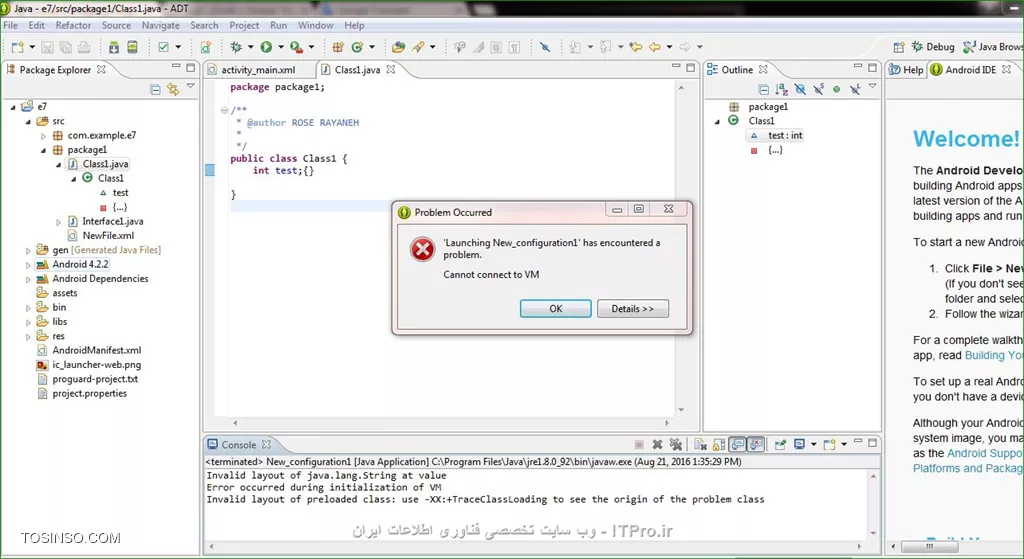
Task: Toggle Show Console on Standard Error
Action: [756, 445]
